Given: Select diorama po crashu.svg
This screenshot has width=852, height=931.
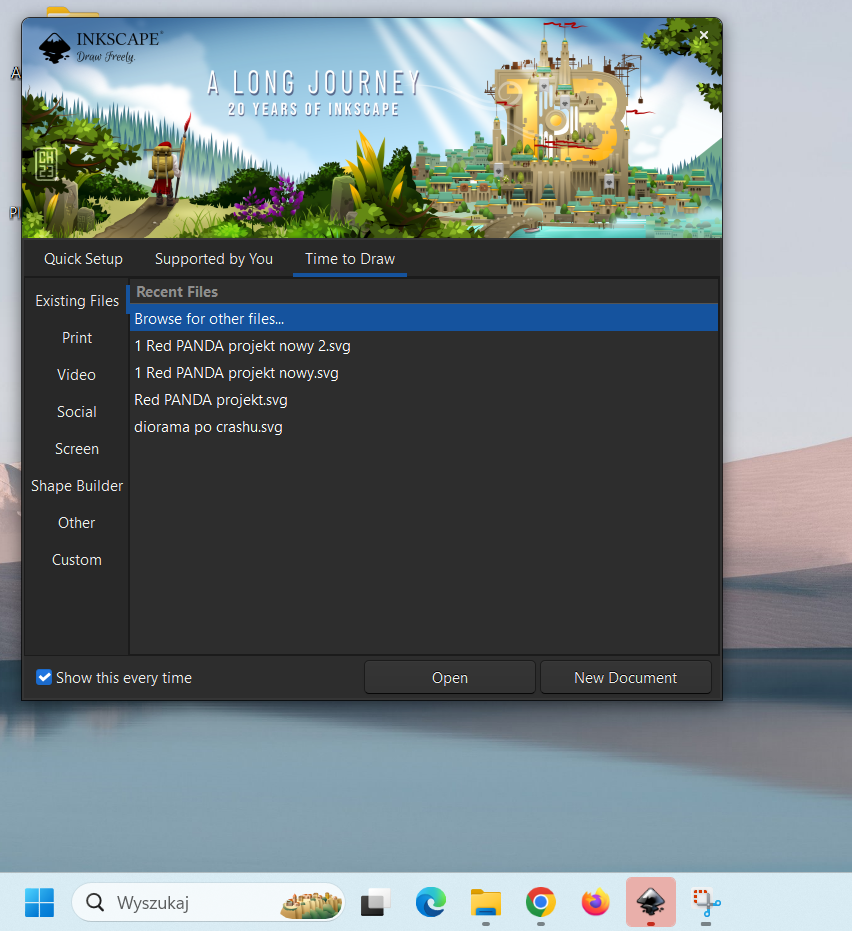Looking at the screenshot, I should pos(424,427).
